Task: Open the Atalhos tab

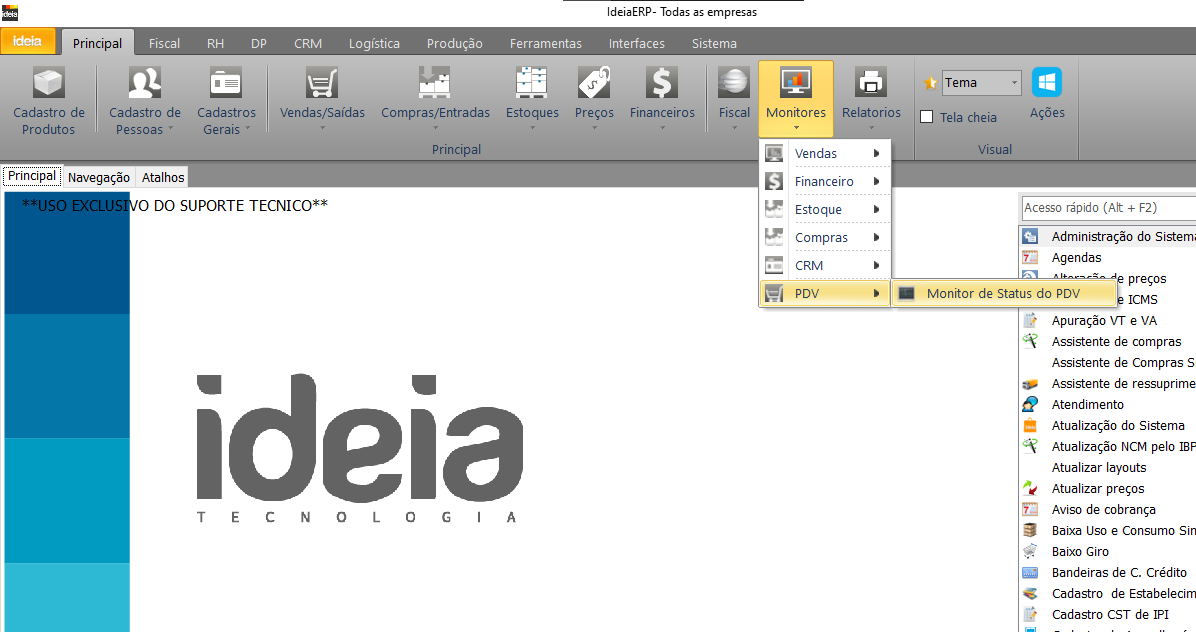Action: pyautogui.click(x=163, y=177)
